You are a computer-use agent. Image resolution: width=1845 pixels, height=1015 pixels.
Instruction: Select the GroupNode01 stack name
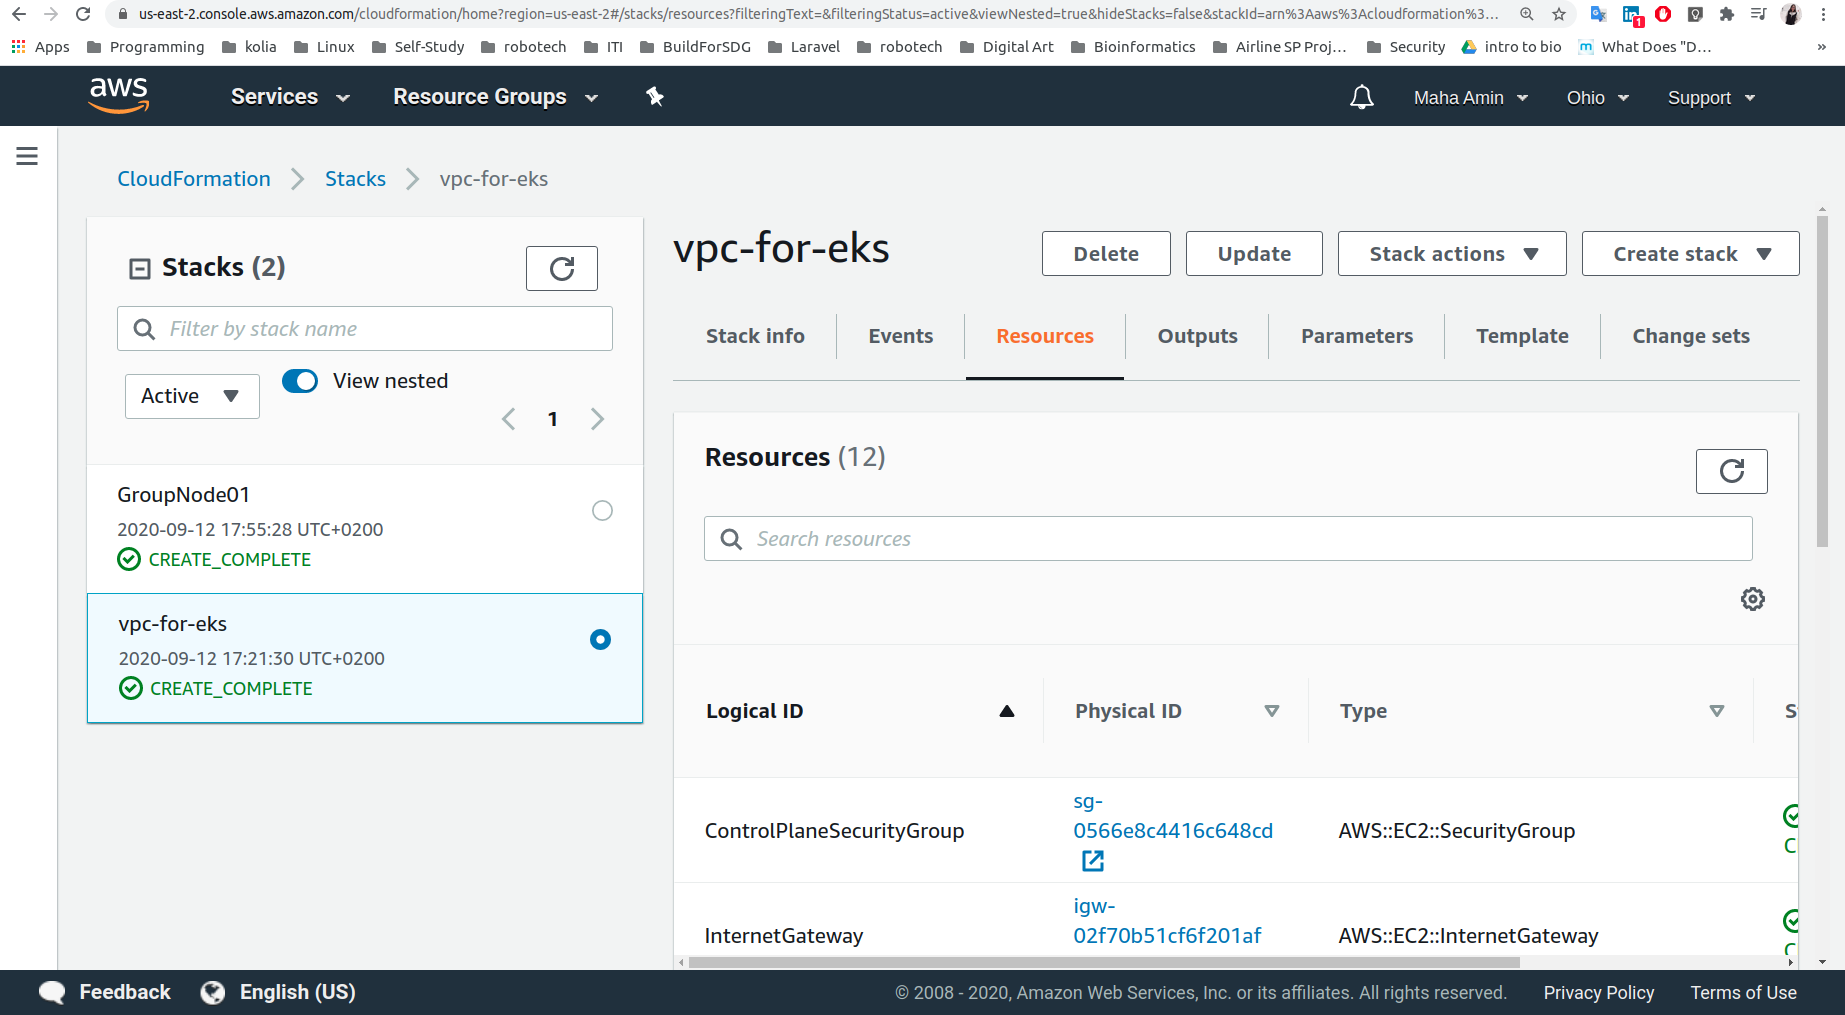tap(183, 495)
